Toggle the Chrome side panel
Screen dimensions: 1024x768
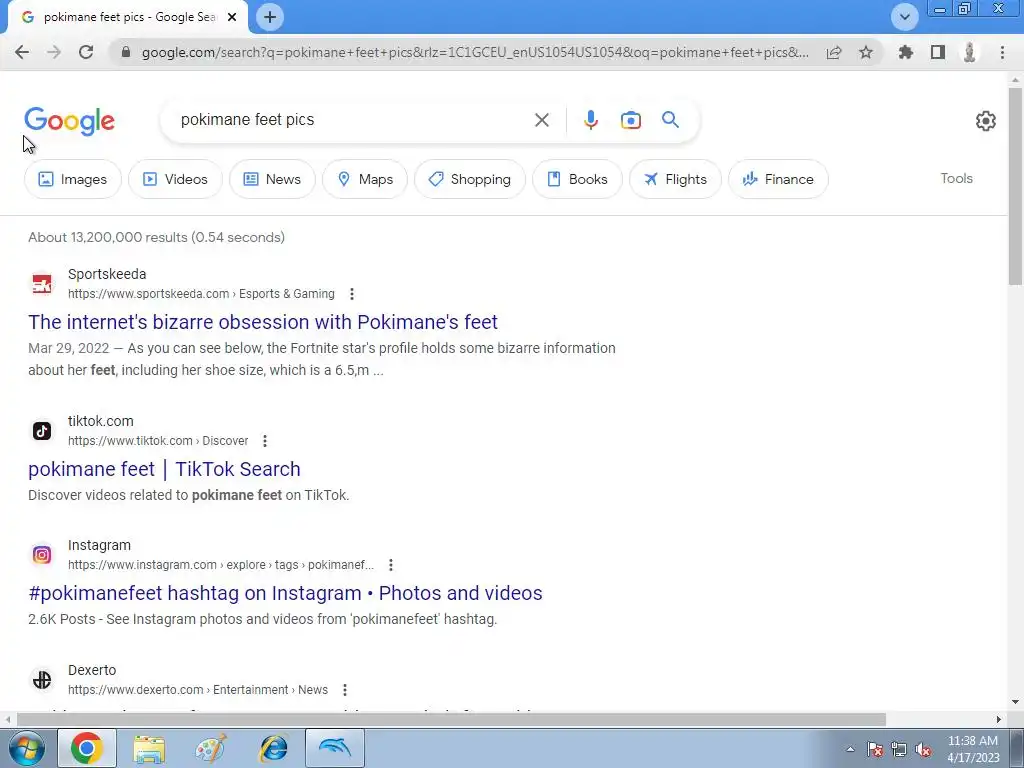pos(938,52)
